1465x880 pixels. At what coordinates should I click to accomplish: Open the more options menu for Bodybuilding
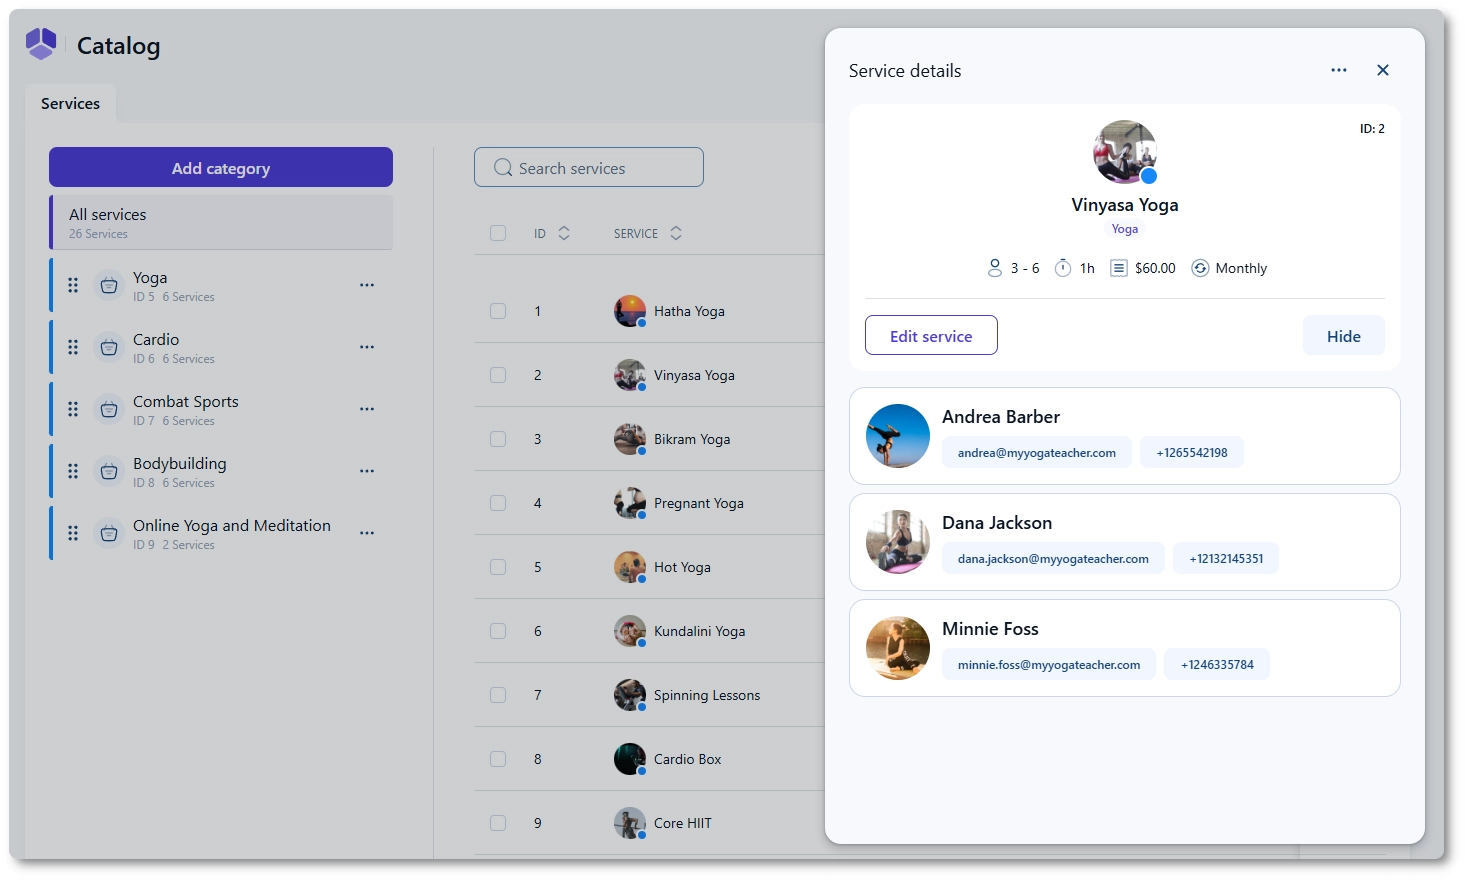coord(367,471)
